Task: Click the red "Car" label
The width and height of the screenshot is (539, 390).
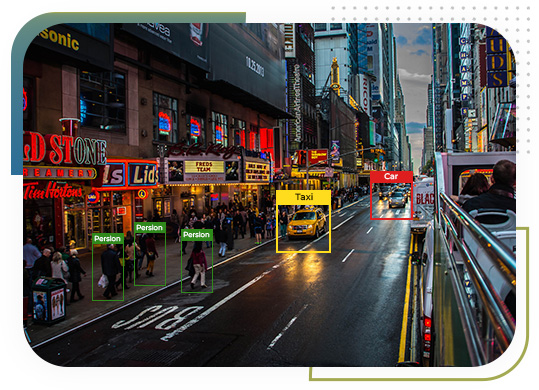Action: [391, 176]
